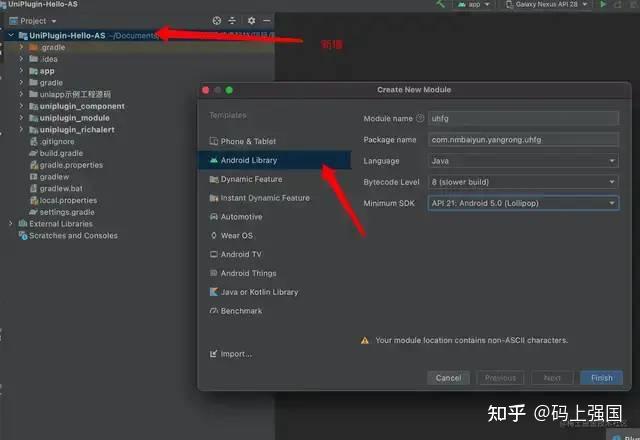This screenshot has width=640, height=440.
Task: Open the Bytecode Level dropdown
Action: click(x=523, y=182)
